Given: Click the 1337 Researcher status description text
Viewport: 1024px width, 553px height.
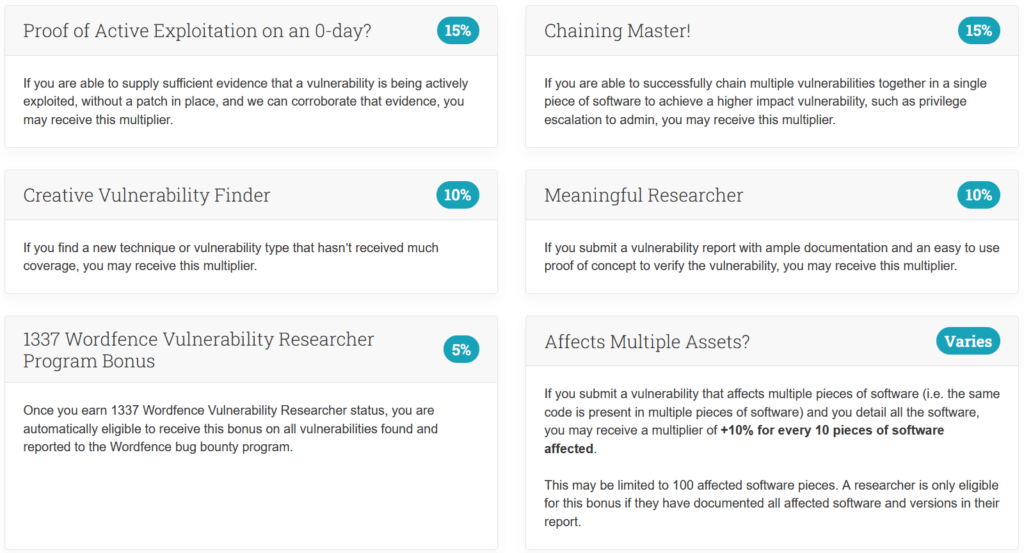Looking at the screenshot, I should (231, 428).
